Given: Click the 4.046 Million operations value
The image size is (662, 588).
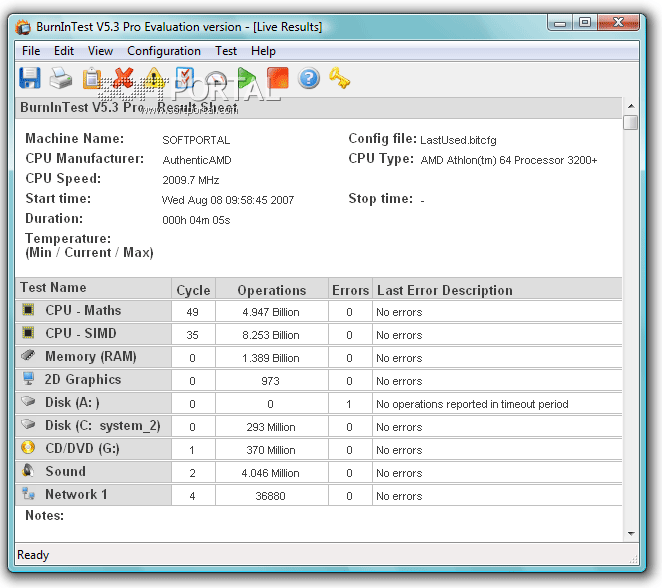Looking at the screenshot, I should coord(271,473).
